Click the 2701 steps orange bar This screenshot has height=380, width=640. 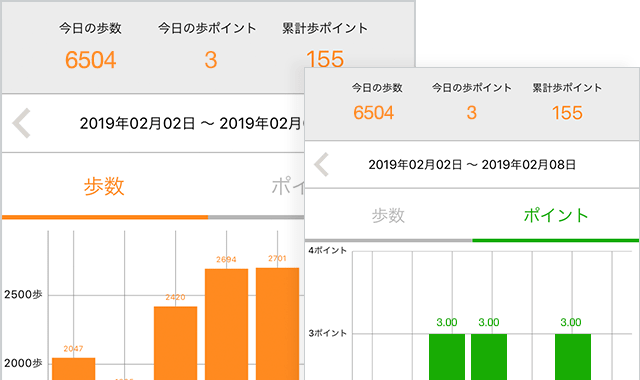point(278,324)
